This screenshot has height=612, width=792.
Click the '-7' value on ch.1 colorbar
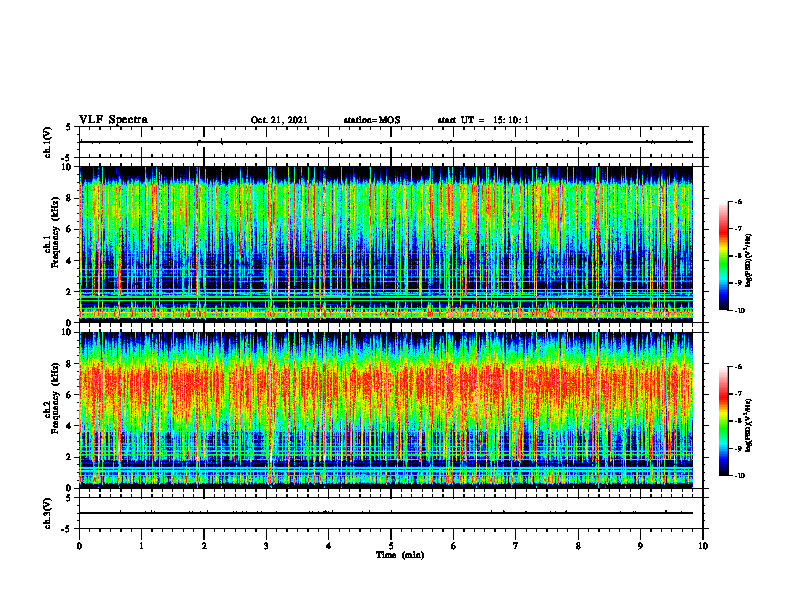pos(738,229)
